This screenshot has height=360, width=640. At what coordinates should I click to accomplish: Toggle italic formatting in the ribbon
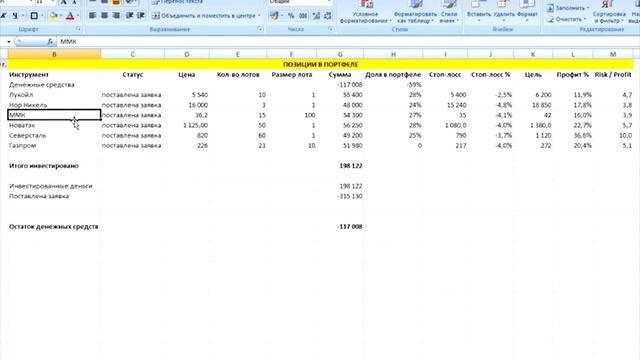tap(3, 16)
